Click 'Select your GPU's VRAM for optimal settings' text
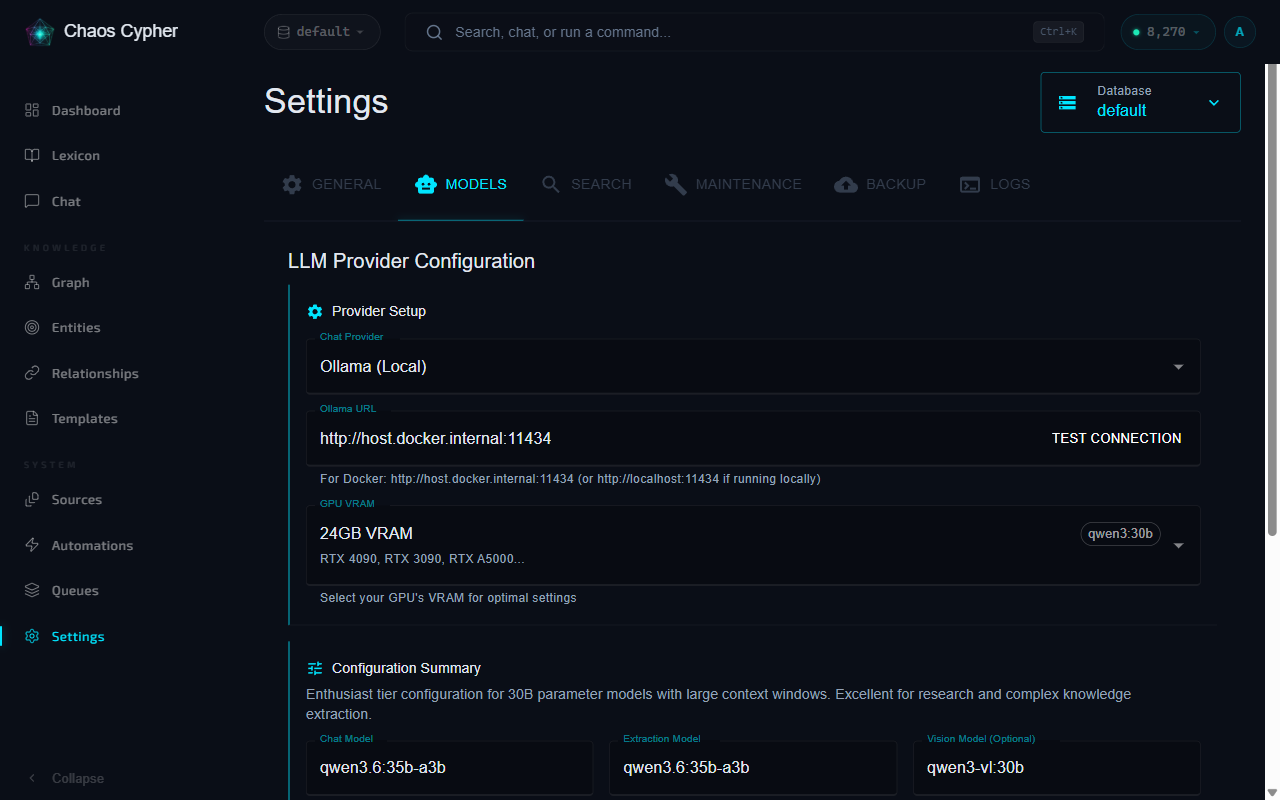Image resolution: width=1280 pixels, height=800 pixels. tap(448, 598)
